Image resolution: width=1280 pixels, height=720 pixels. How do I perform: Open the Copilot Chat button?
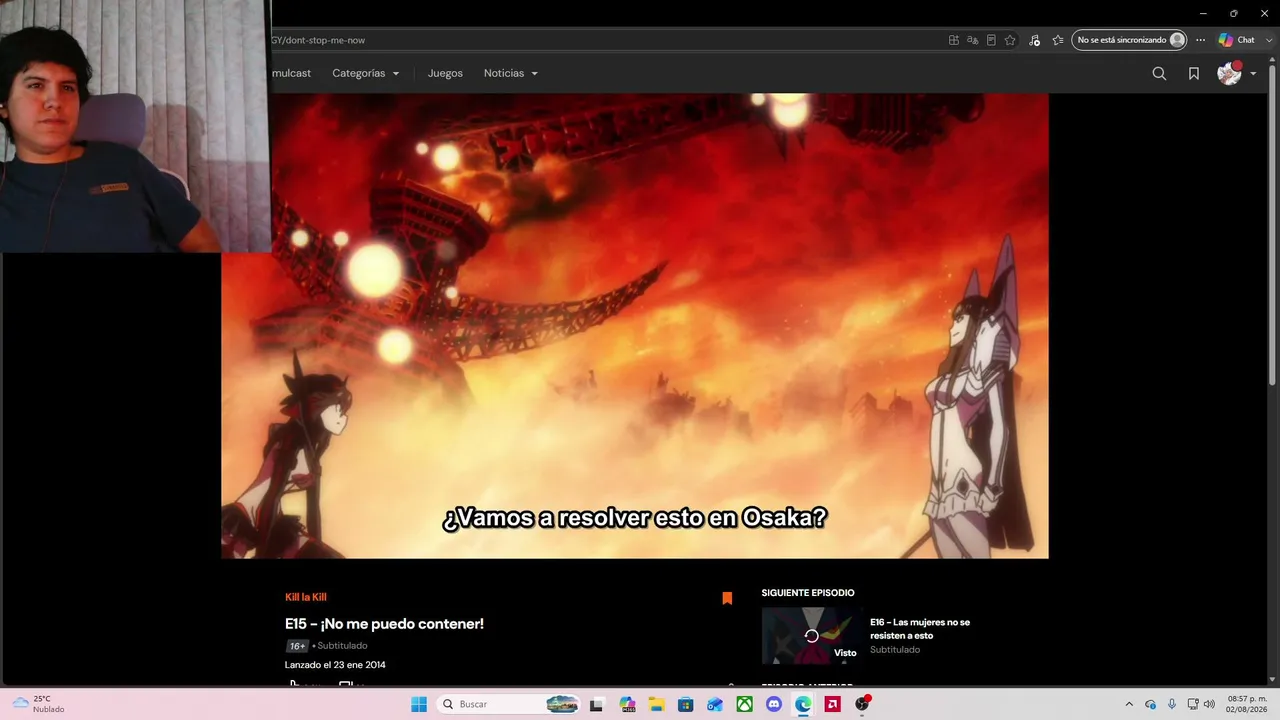click(x=1237, y=40)
